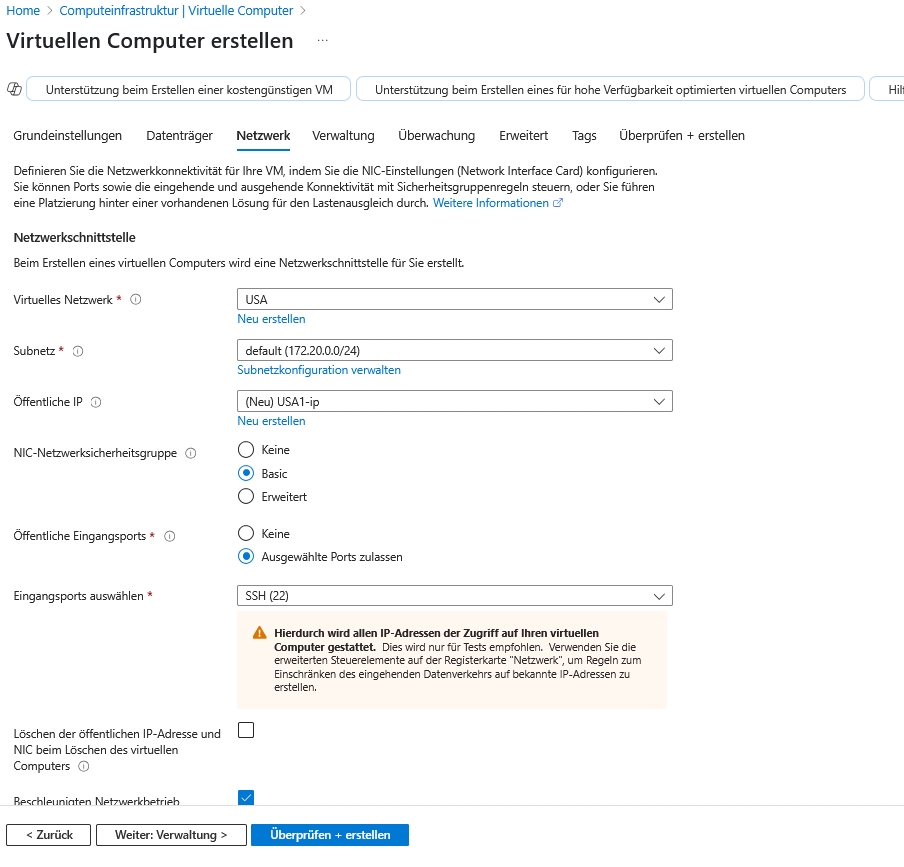The height and width of the screenshot is (867, 904).
Task: Open the ellipsis menu beside page title
Action: 322,41
